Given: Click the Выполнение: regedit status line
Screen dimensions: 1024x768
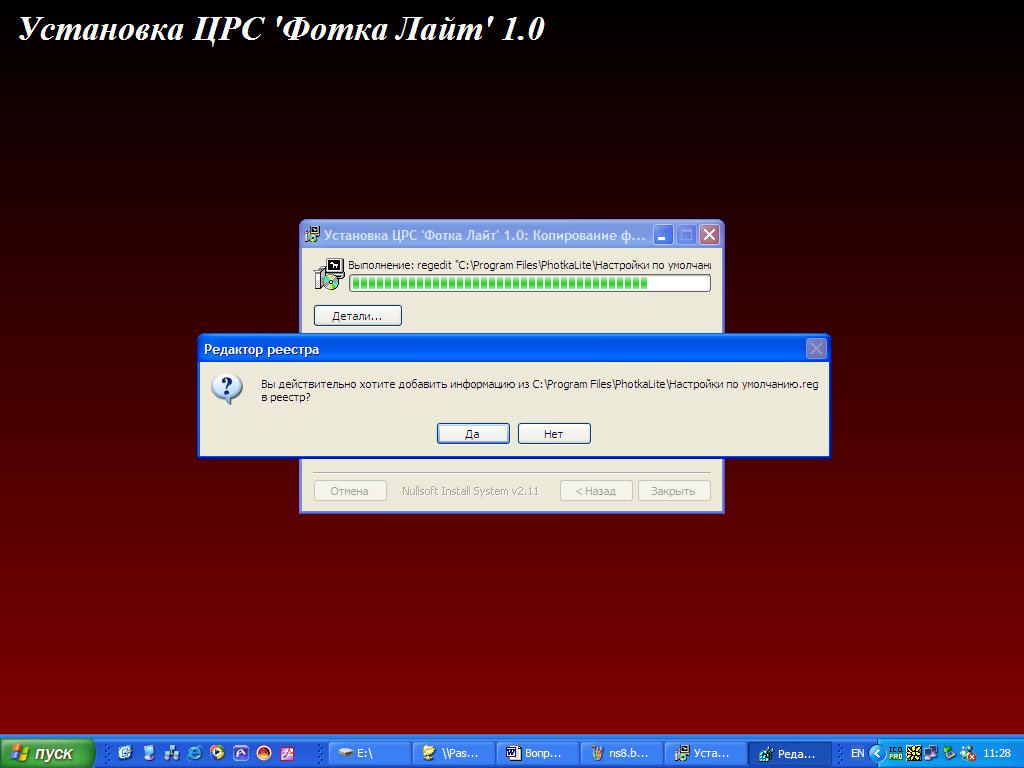Looking at the screenshot, I should 529,265.
